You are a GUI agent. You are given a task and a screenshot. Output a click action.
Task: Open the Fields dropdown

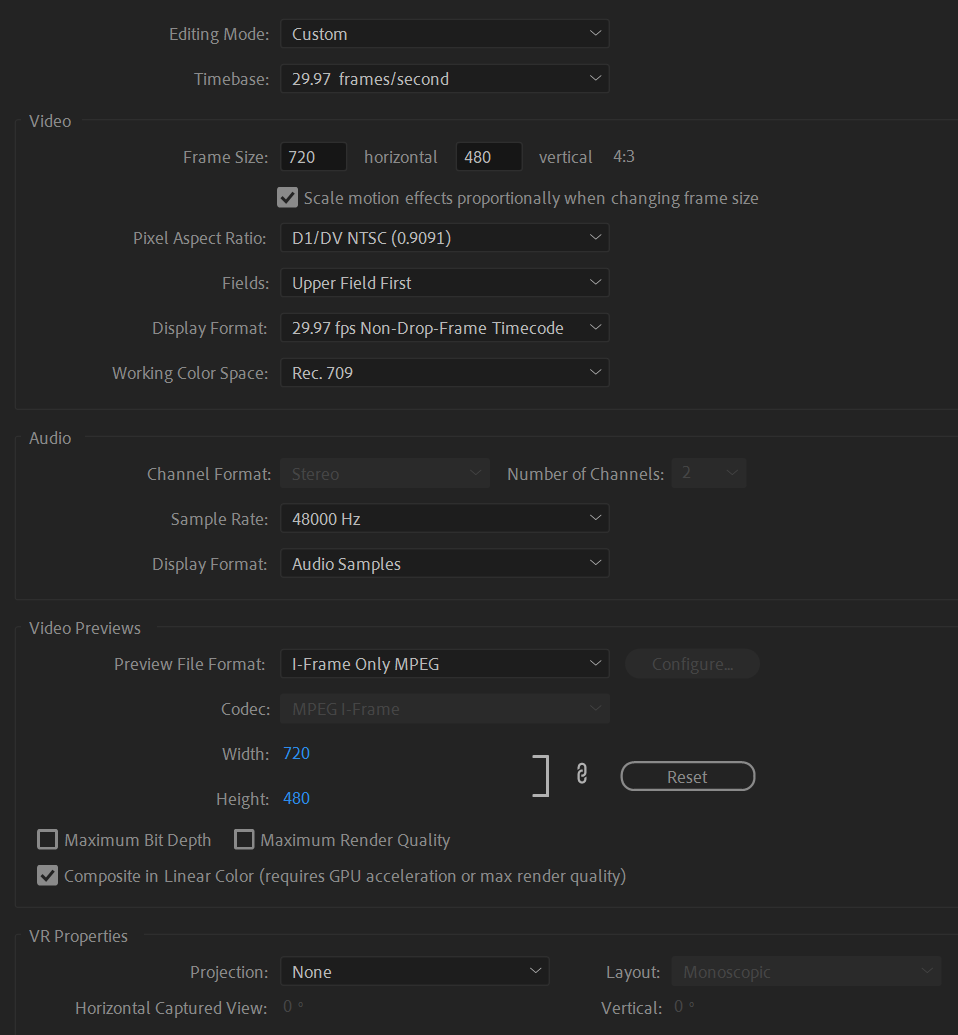pyautogui.click(x=444, y=282)
